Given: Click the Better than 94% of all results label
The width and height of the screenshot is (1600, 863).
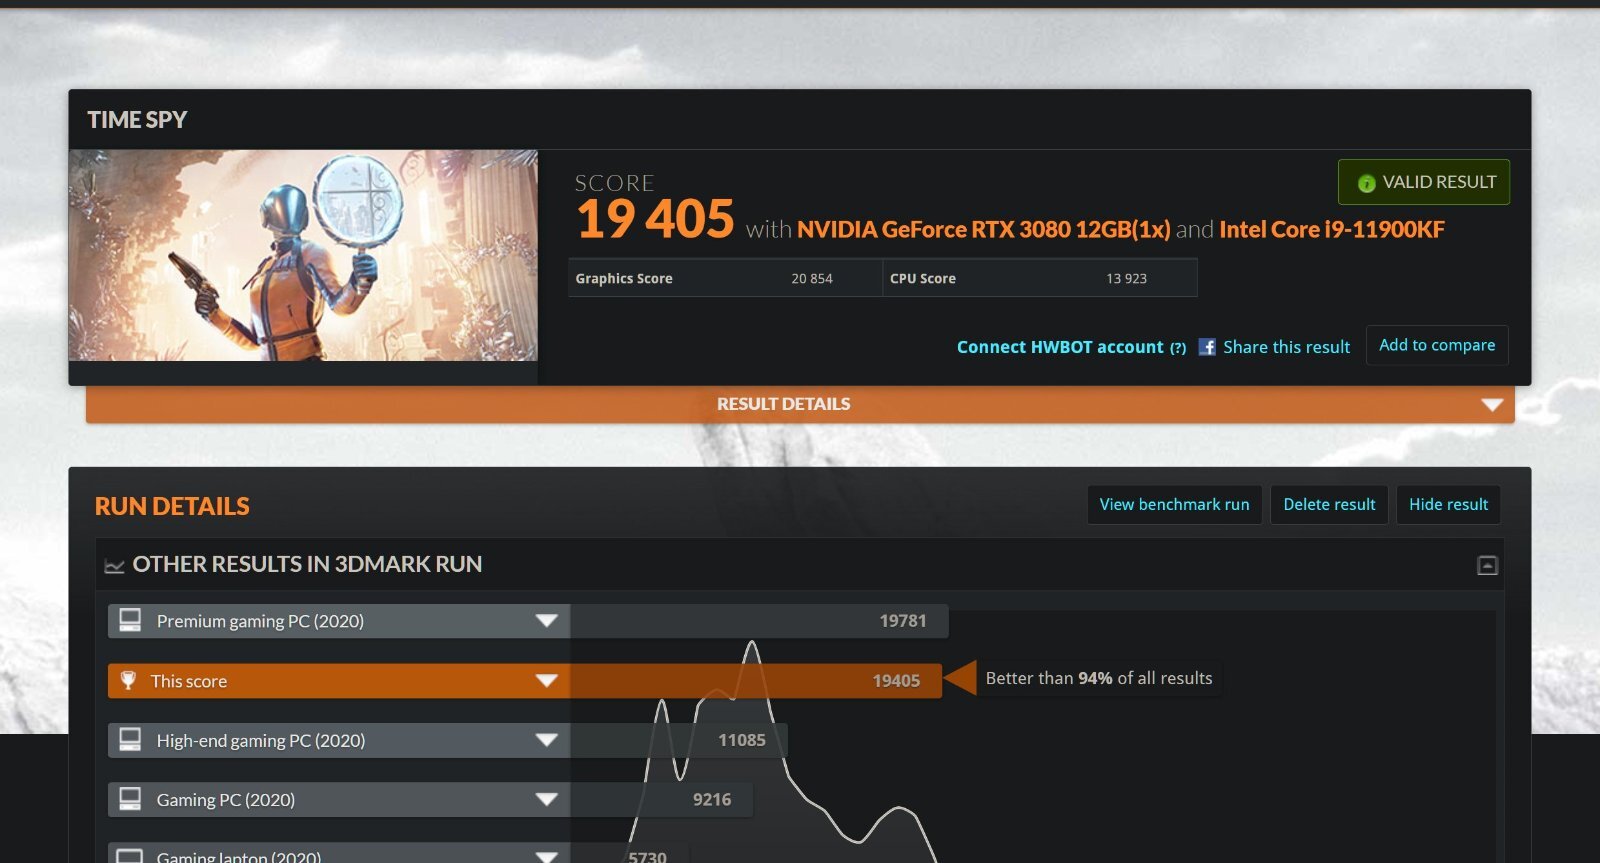Looking at the screenshot, I should pos(1099,678).
